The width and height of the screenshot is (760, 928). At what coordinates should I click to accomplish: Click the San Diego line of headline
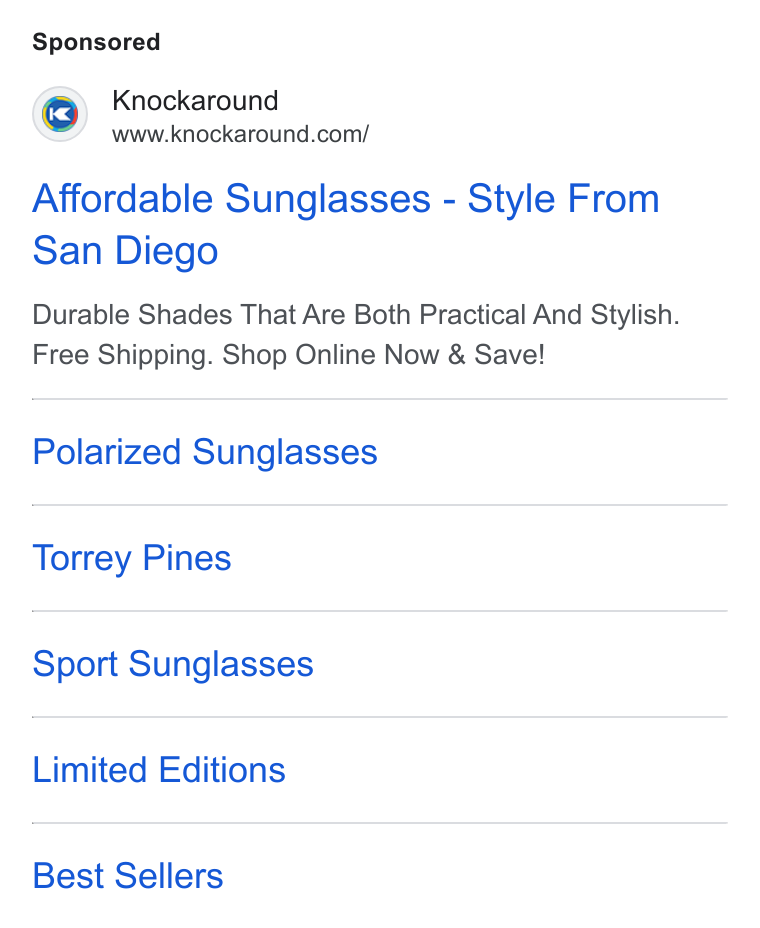pyautogui.click(x=125, y=250)
